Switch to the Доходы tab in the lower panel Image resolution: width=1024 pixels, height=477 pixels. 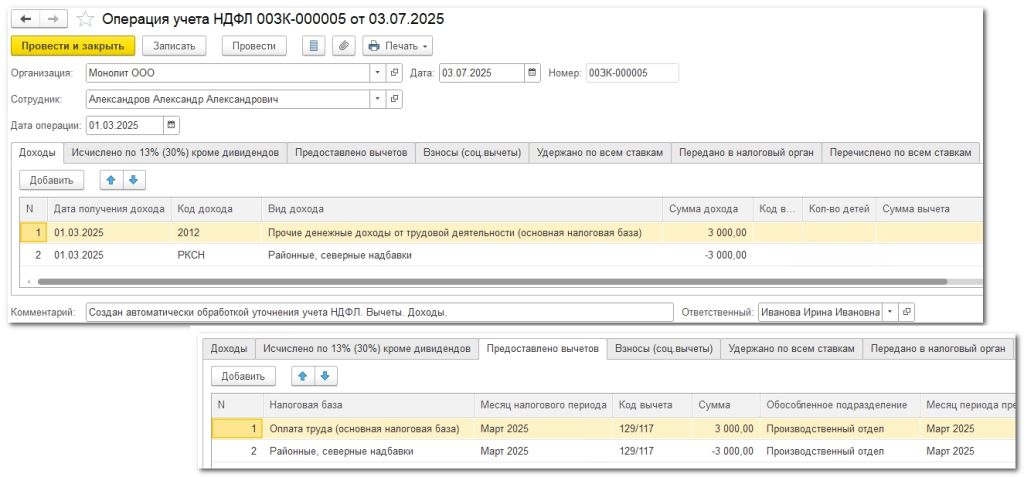(229, 349)
